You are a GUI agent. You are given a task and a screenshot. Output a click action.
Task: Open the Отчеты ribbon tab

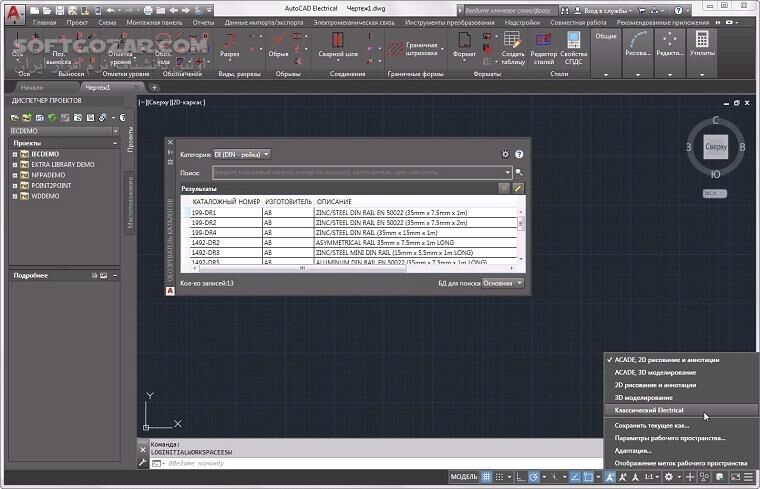[x=203, y=22]
